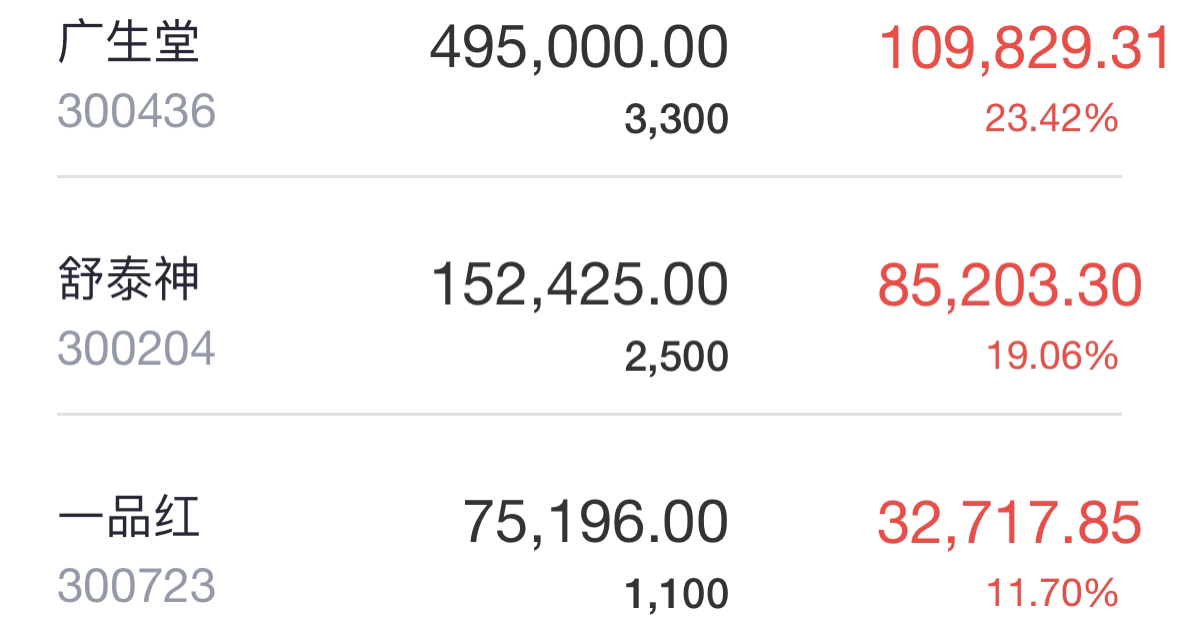1179x643 pixels.
Task: Select stock code 300436
Action: tap(137, 111)
